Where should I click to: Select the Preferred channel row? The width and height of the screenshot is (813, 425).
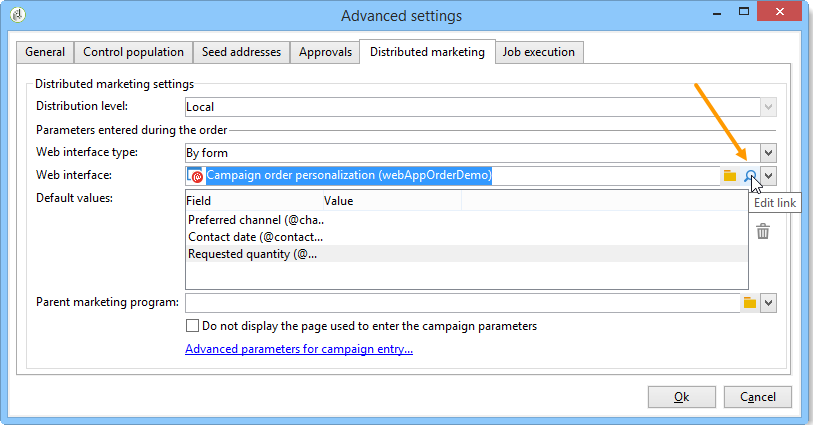point(256,219)
